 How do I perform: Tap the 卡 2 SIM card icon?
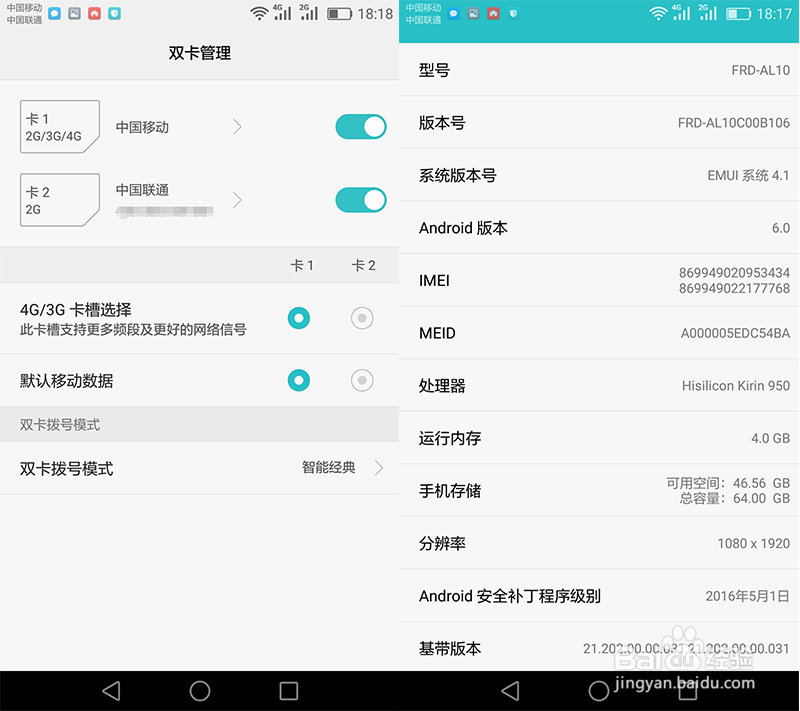[60, 200]
